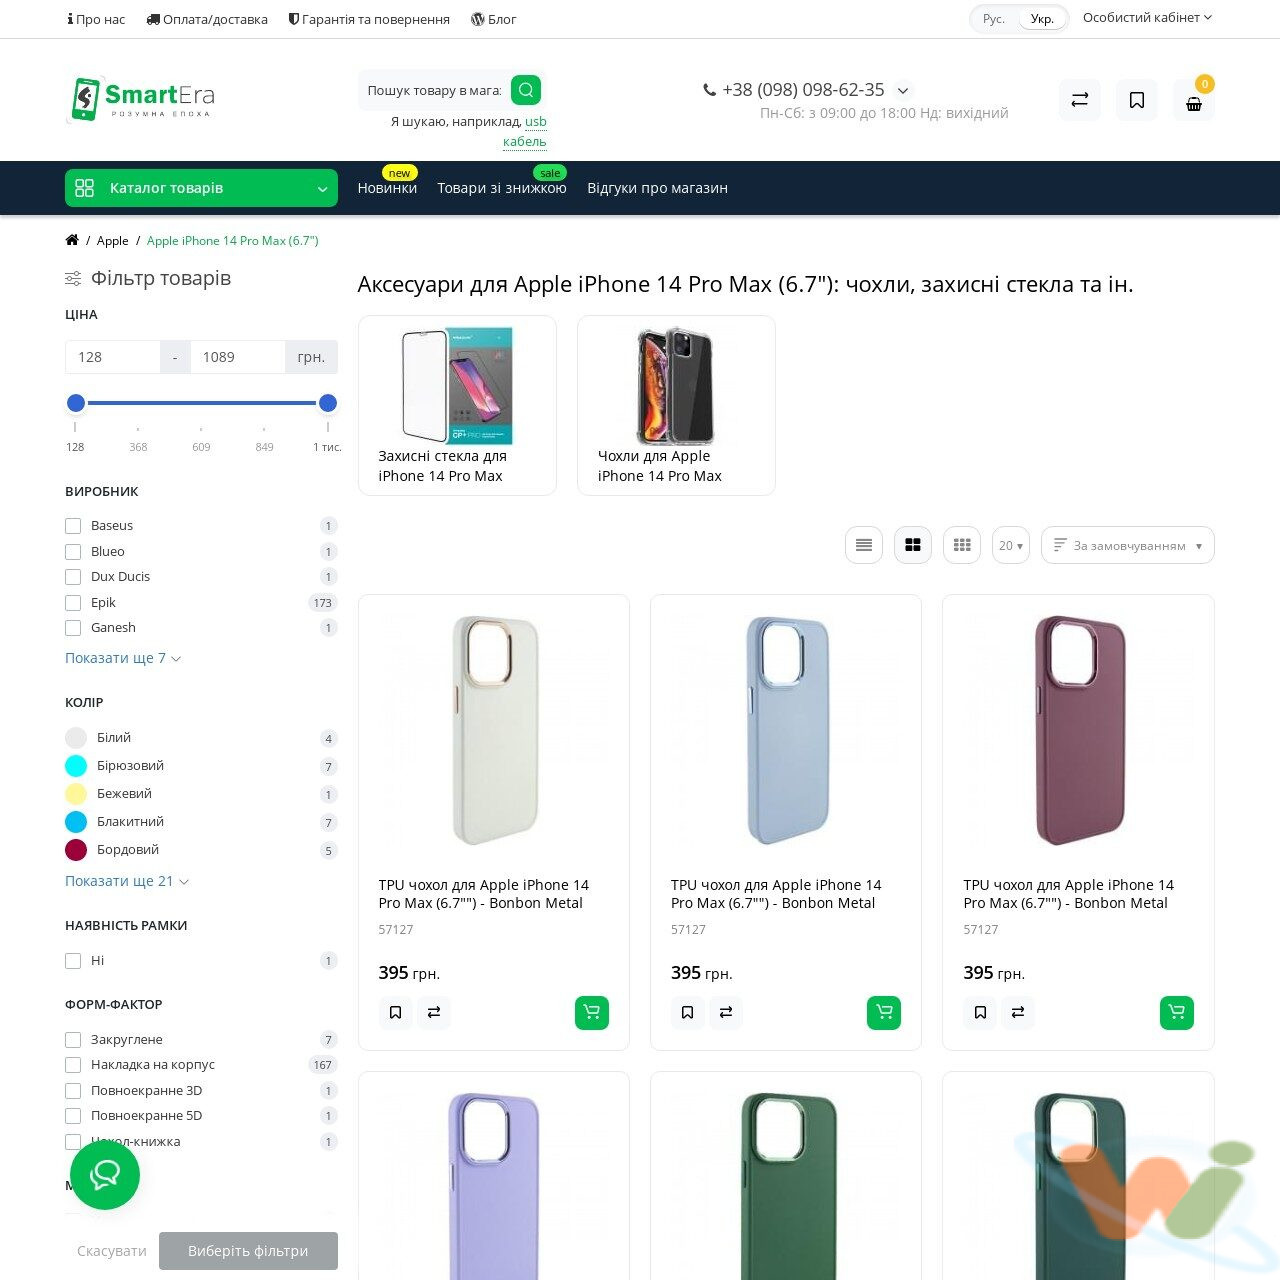The height and width of the screenshot is (1280, 1280).
Task: Tick the 'Ні' frame availability checkbox
Action: click(x=73, y=961)
